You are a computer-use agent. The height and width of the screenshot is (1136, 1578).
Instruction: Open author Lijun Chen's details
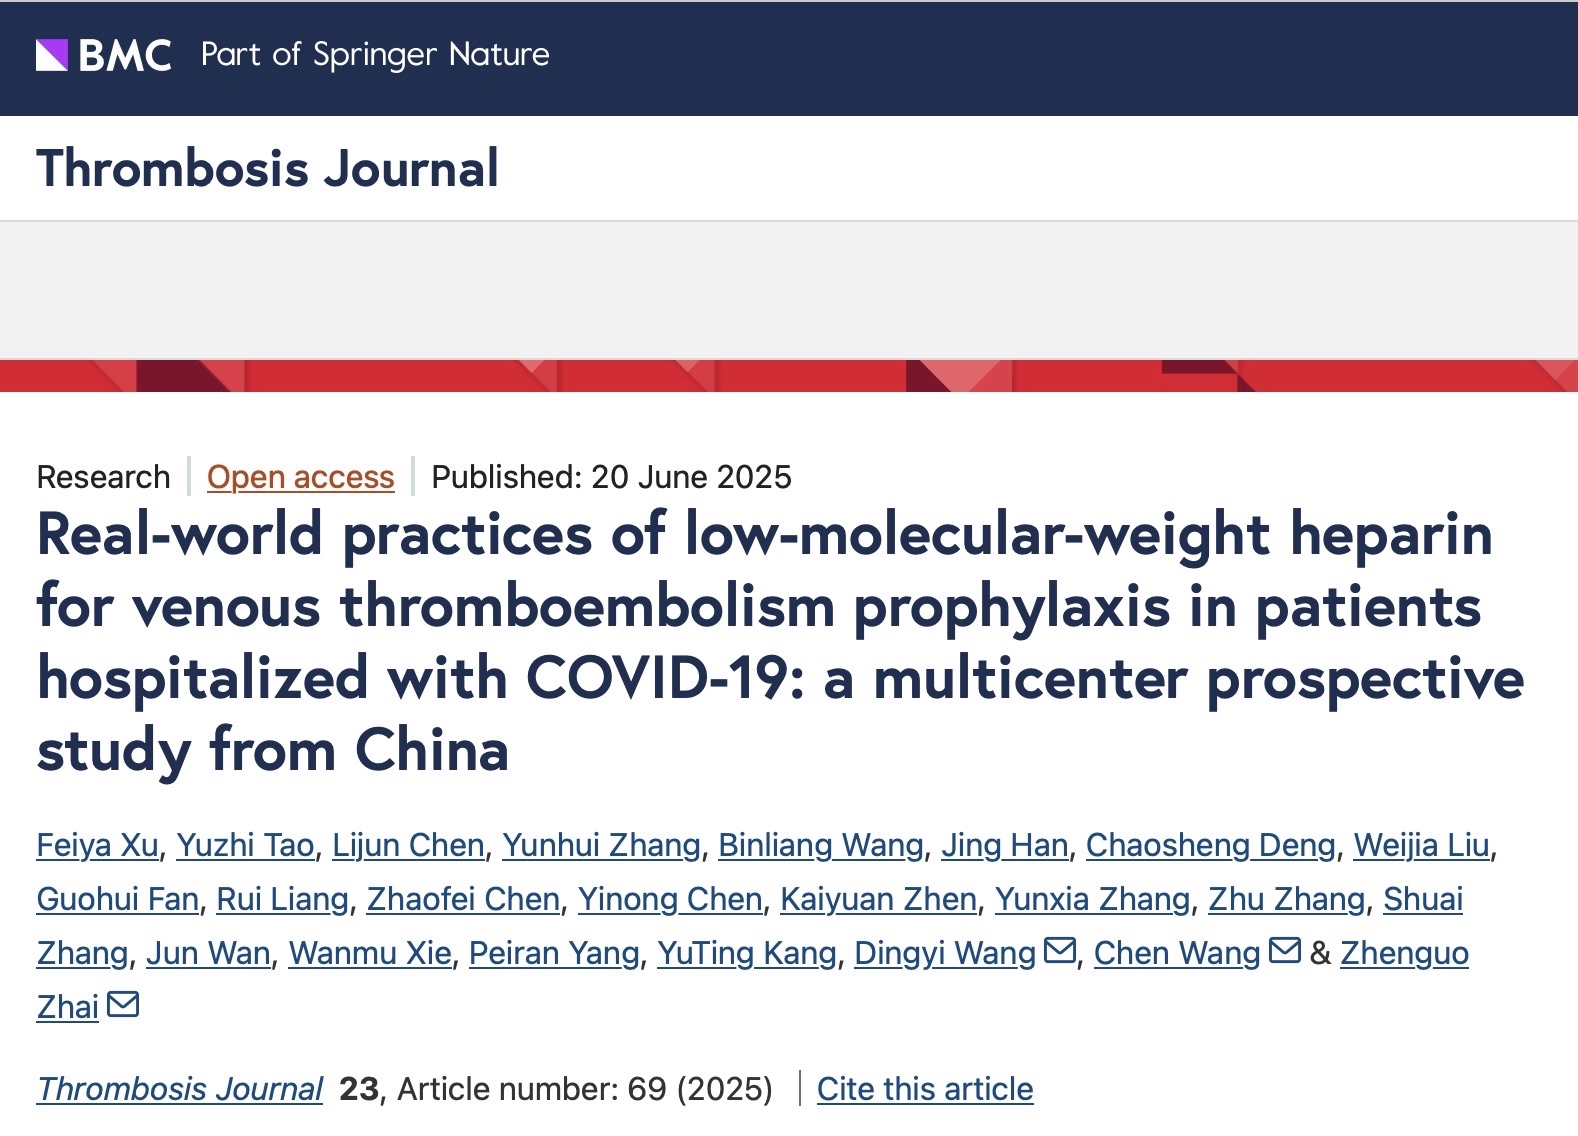[x=408, y=845]
